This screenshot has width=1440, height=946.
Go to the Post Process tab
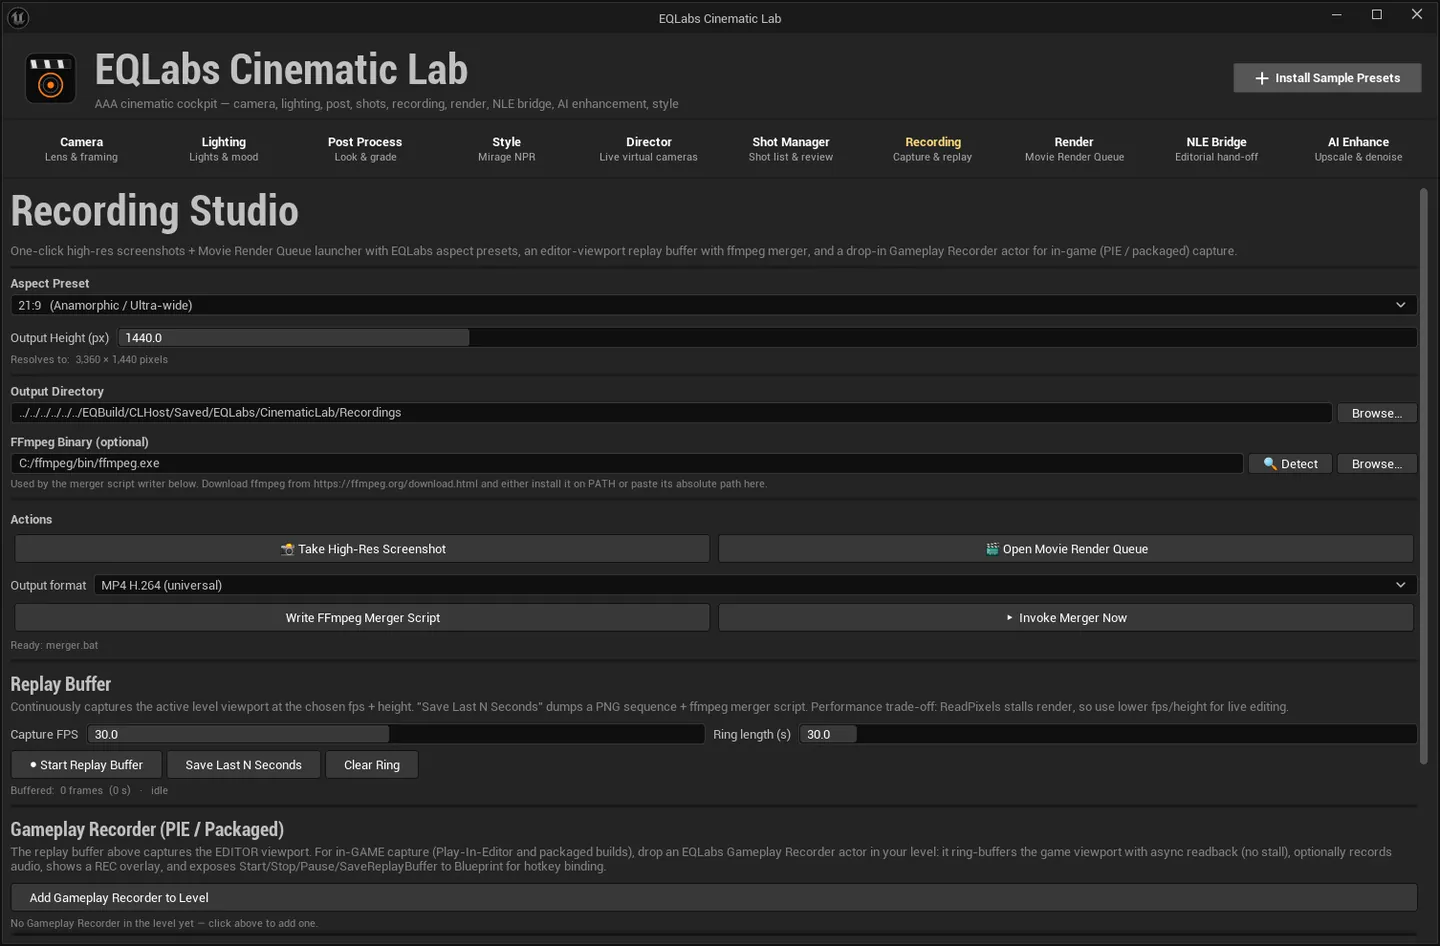coord(365,149)
